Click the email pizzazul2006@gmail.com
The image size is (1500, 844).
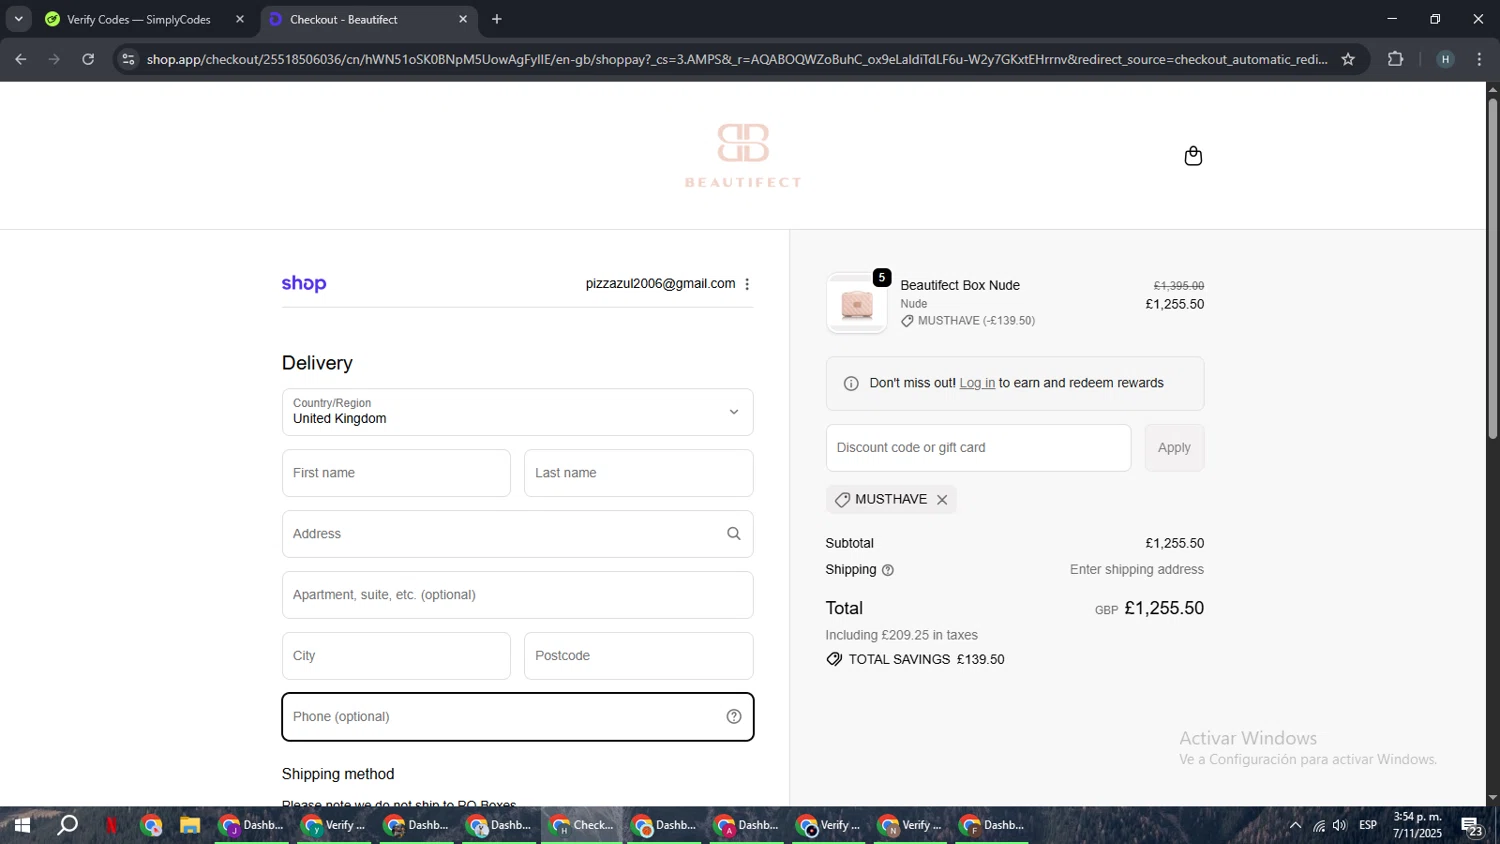pyautogui.click(x=660, y=284)
